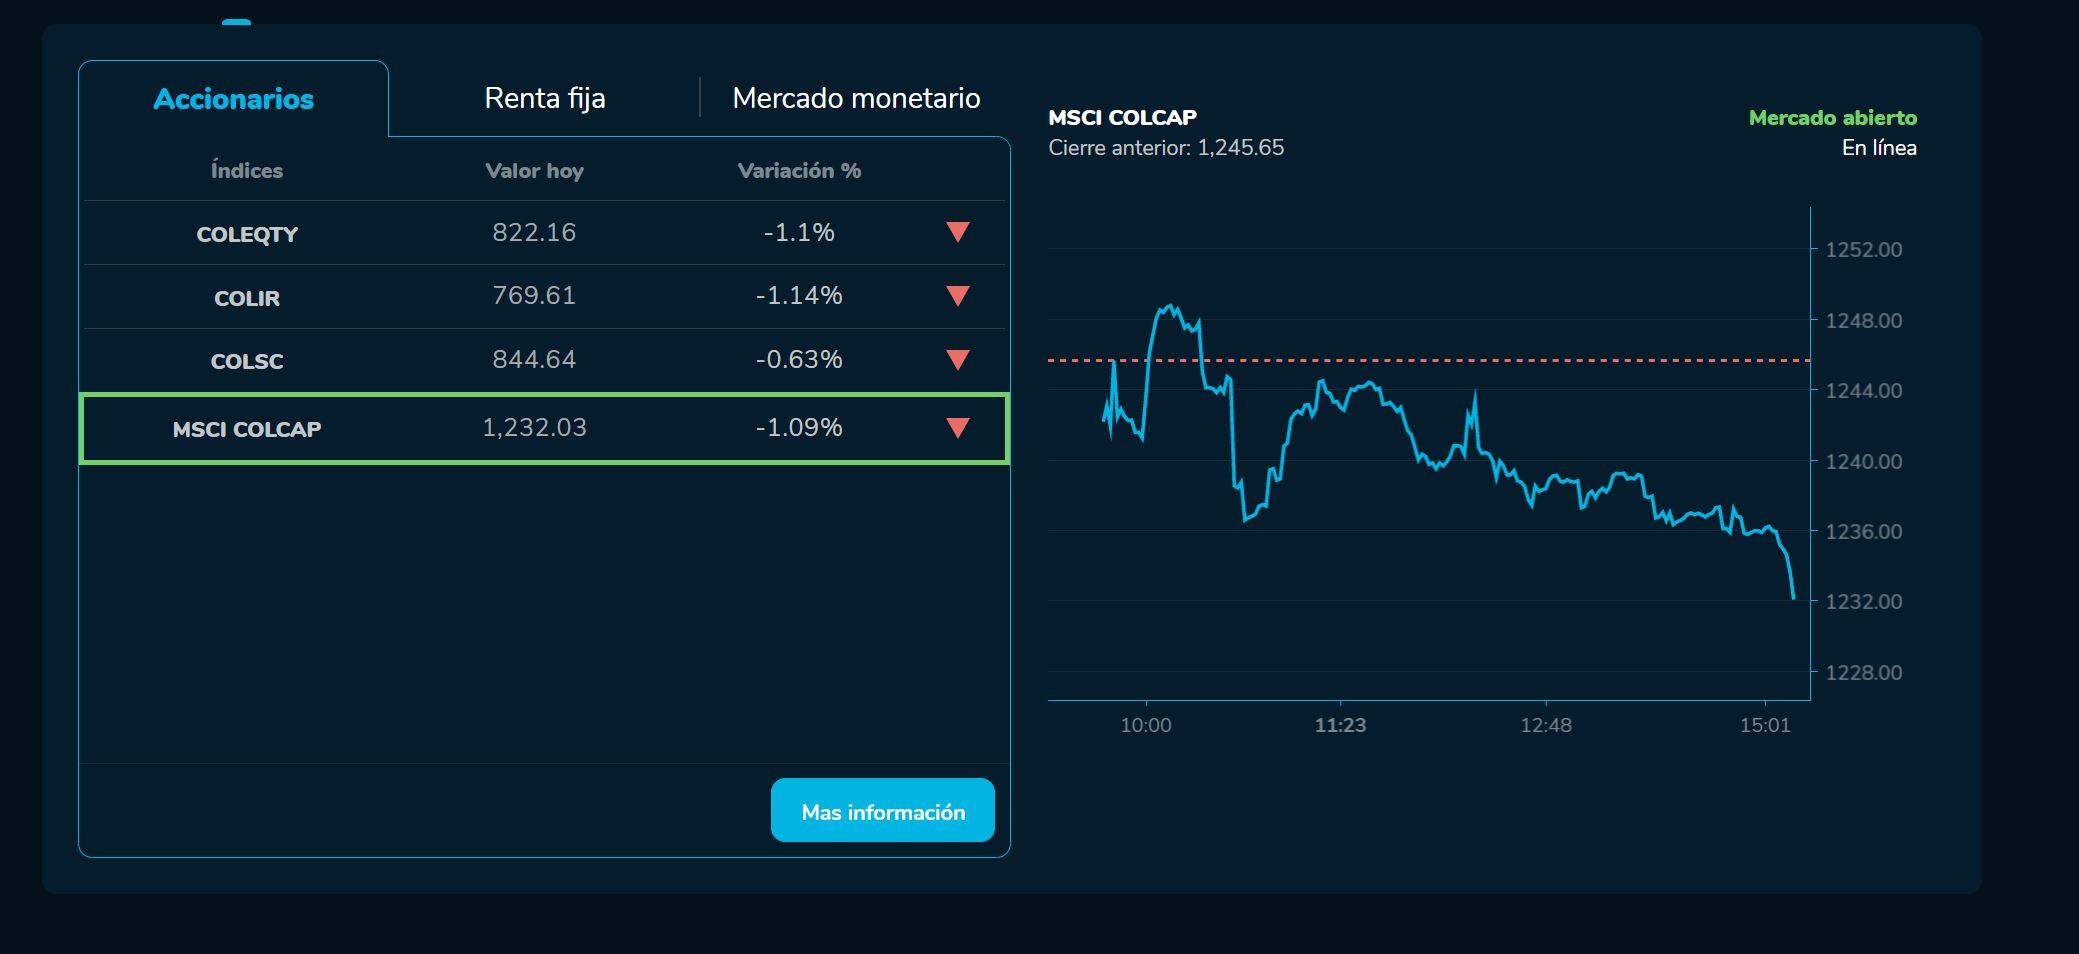
Task: Select the 'Accionarios' tab
Action: pos(233,97)
